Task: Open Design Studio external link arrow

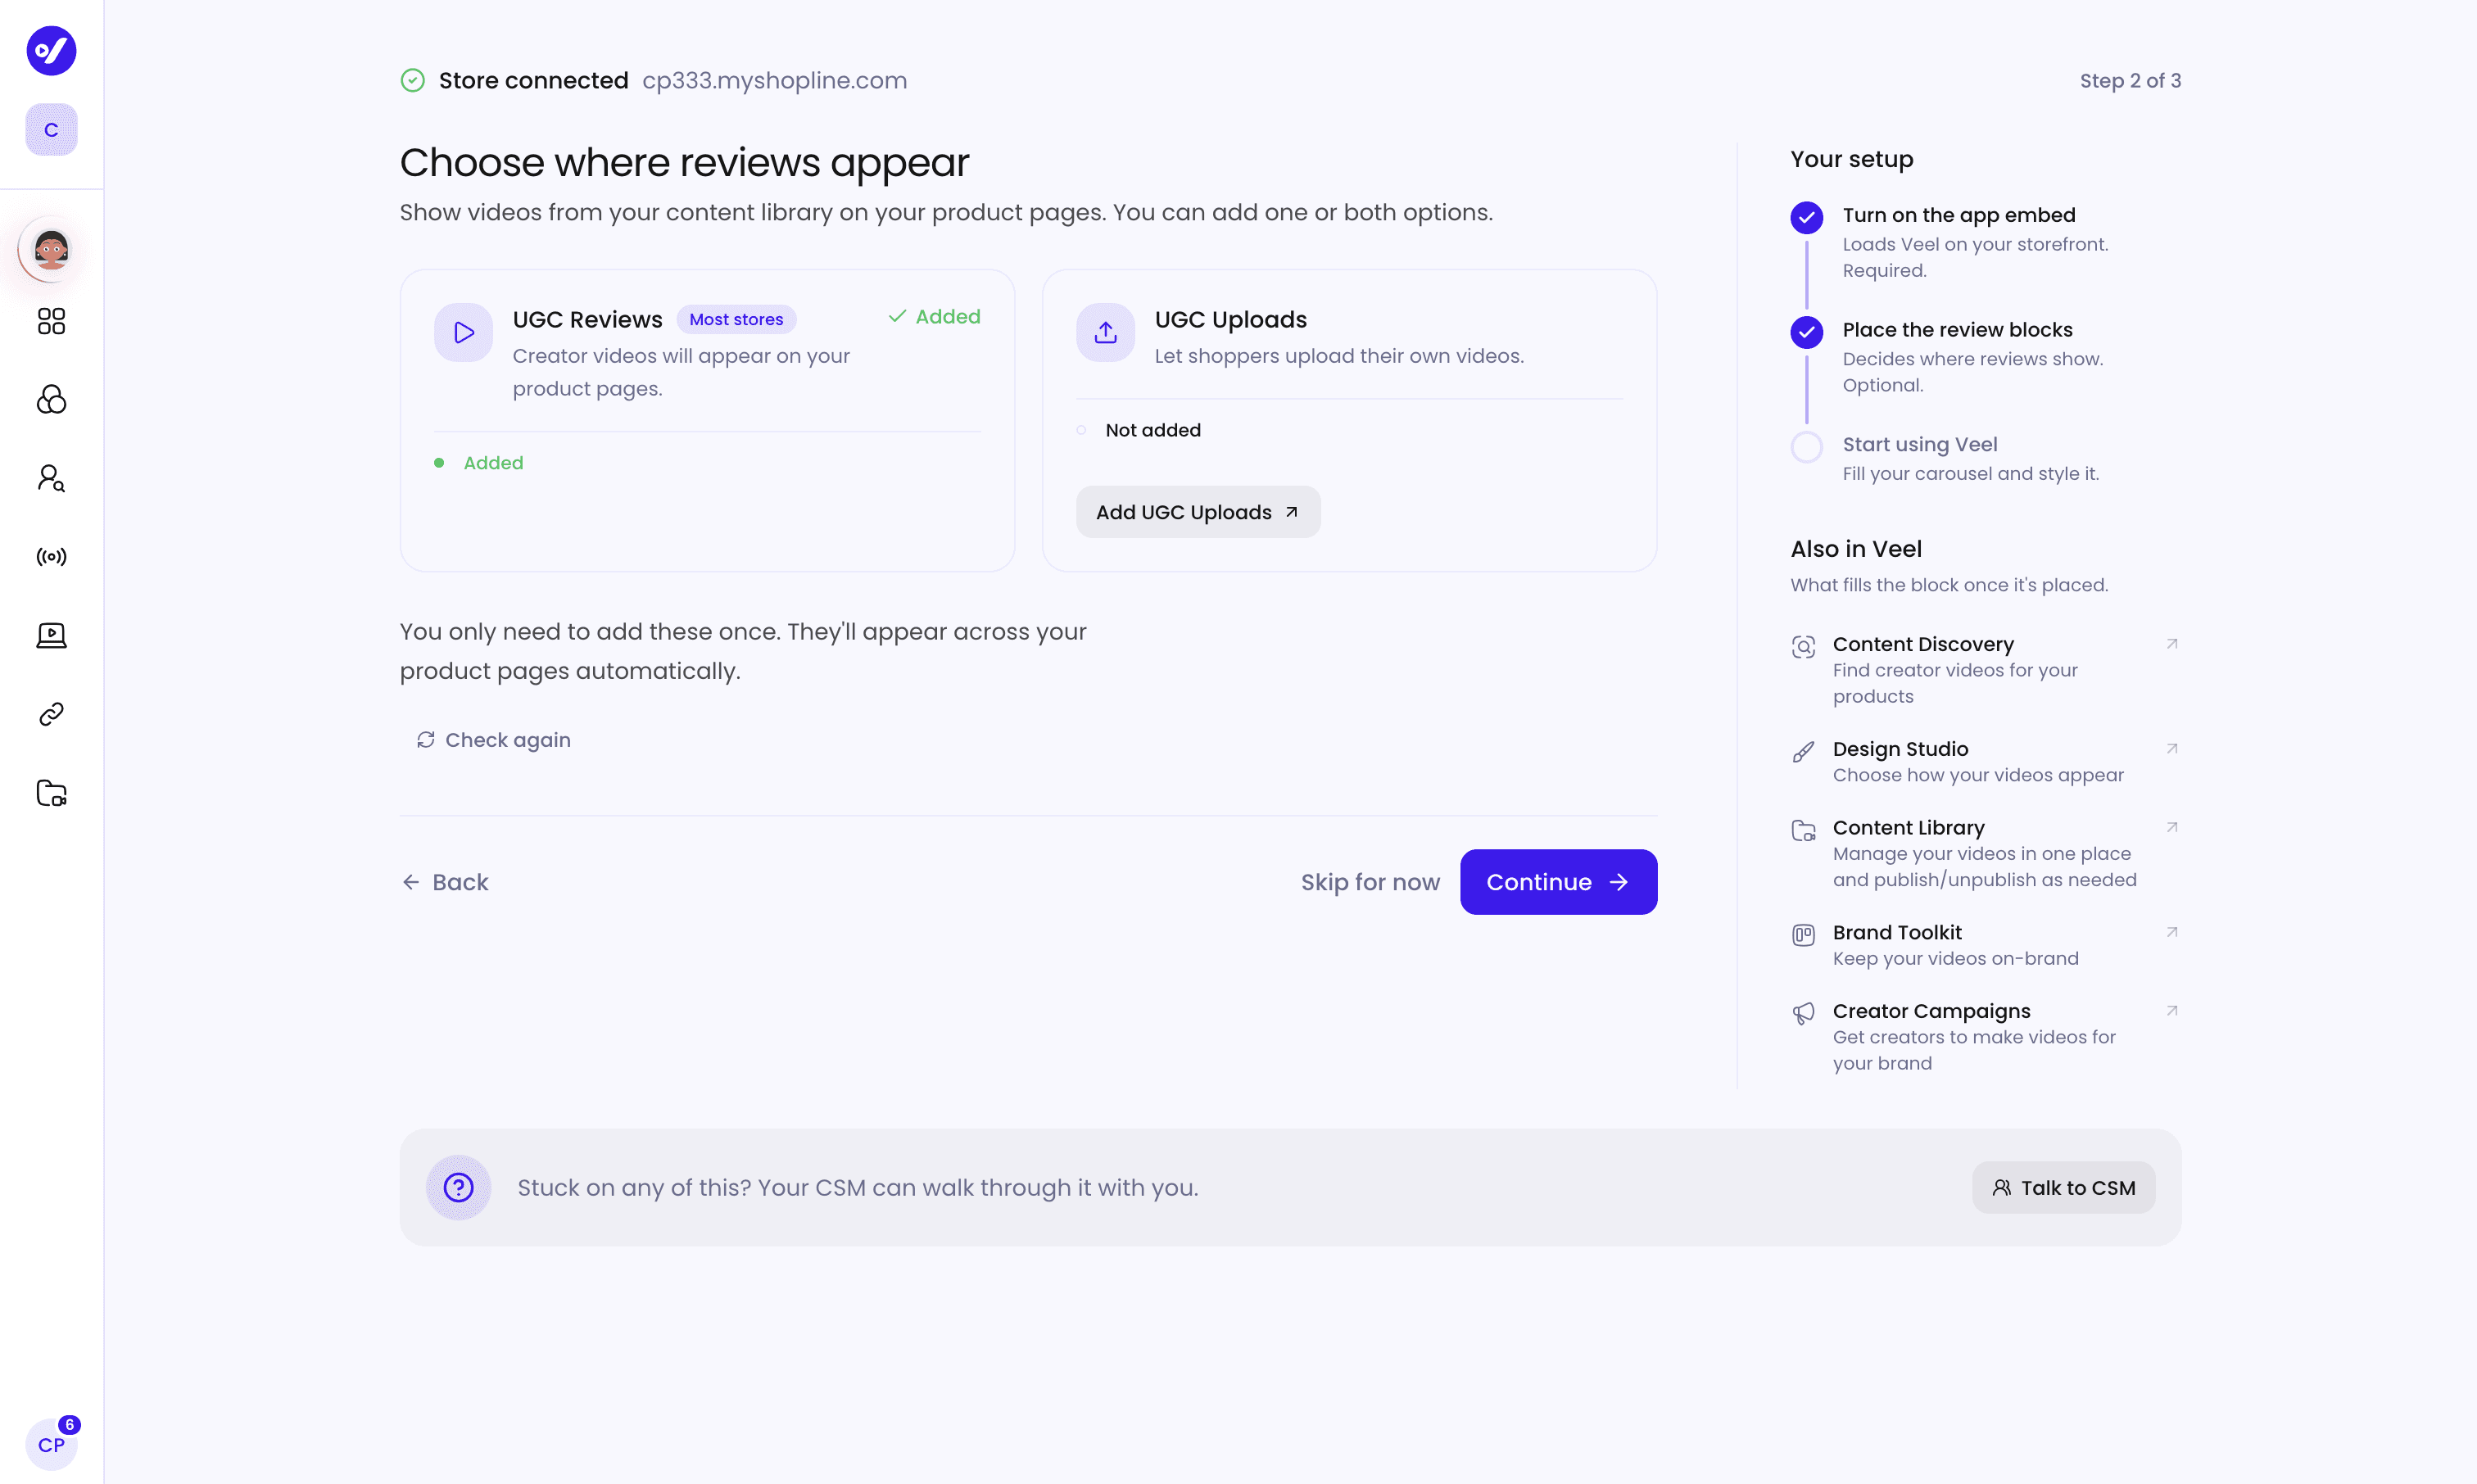Action: pos(2171,749)
